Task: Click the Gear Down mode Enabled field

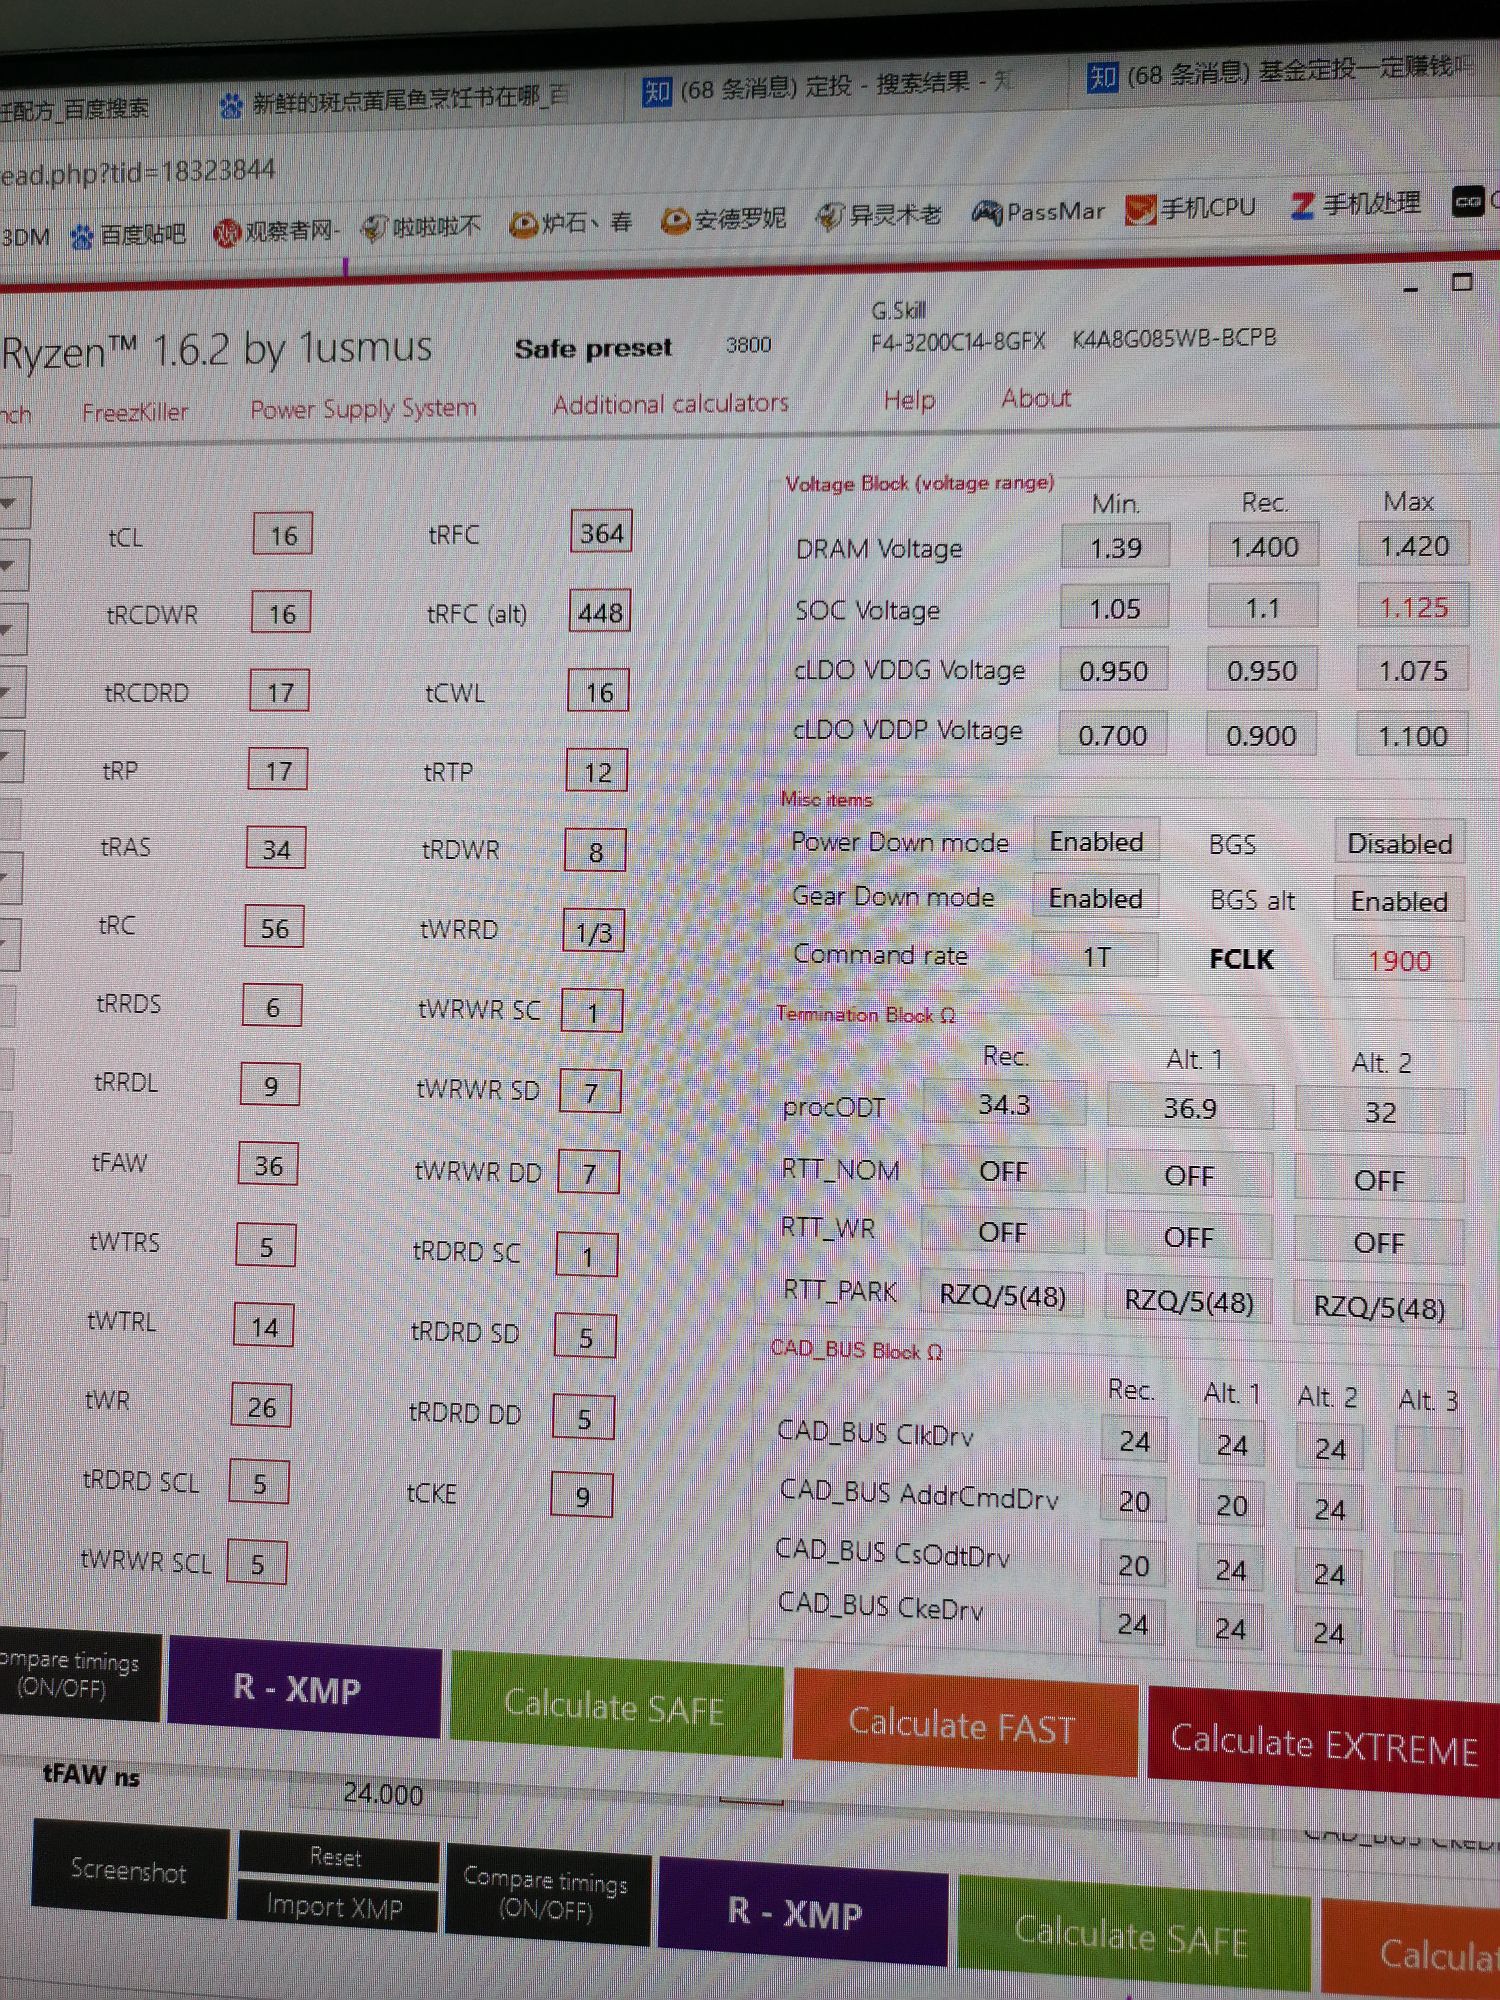Action: click(x=1095, y=898)
